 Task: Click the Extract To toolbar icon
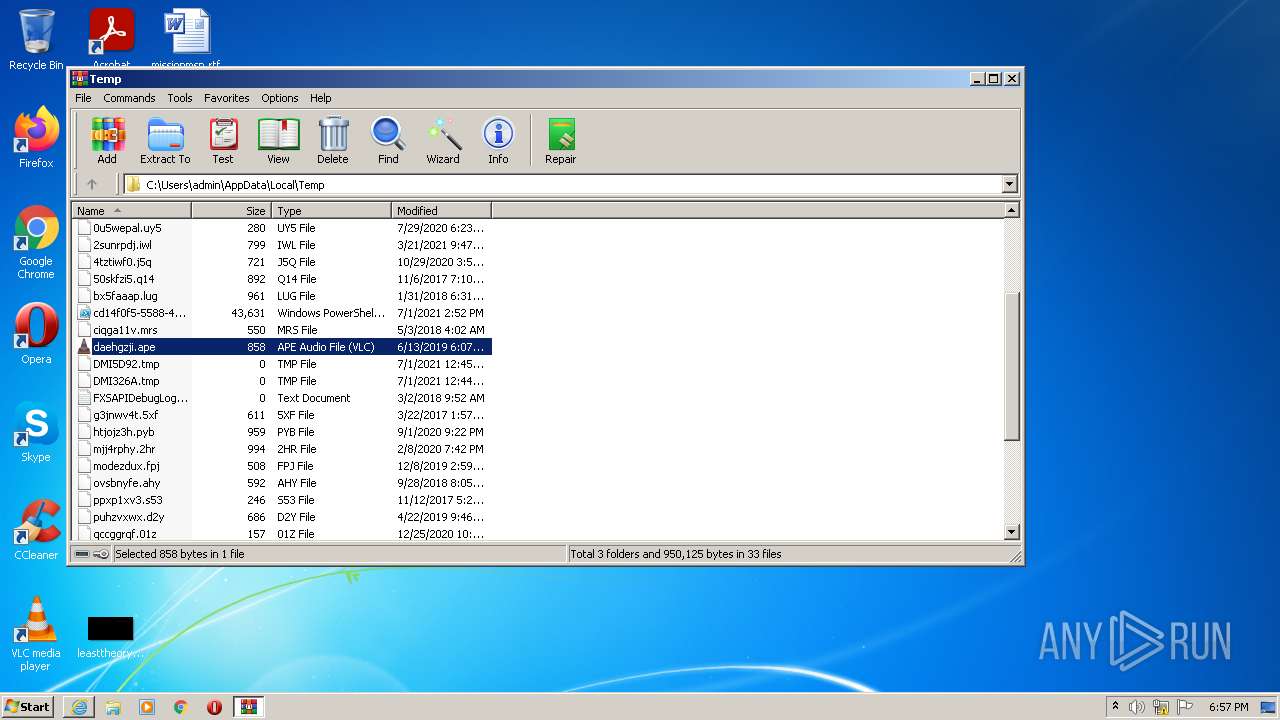pyautogui.click(x=165, y=141)
